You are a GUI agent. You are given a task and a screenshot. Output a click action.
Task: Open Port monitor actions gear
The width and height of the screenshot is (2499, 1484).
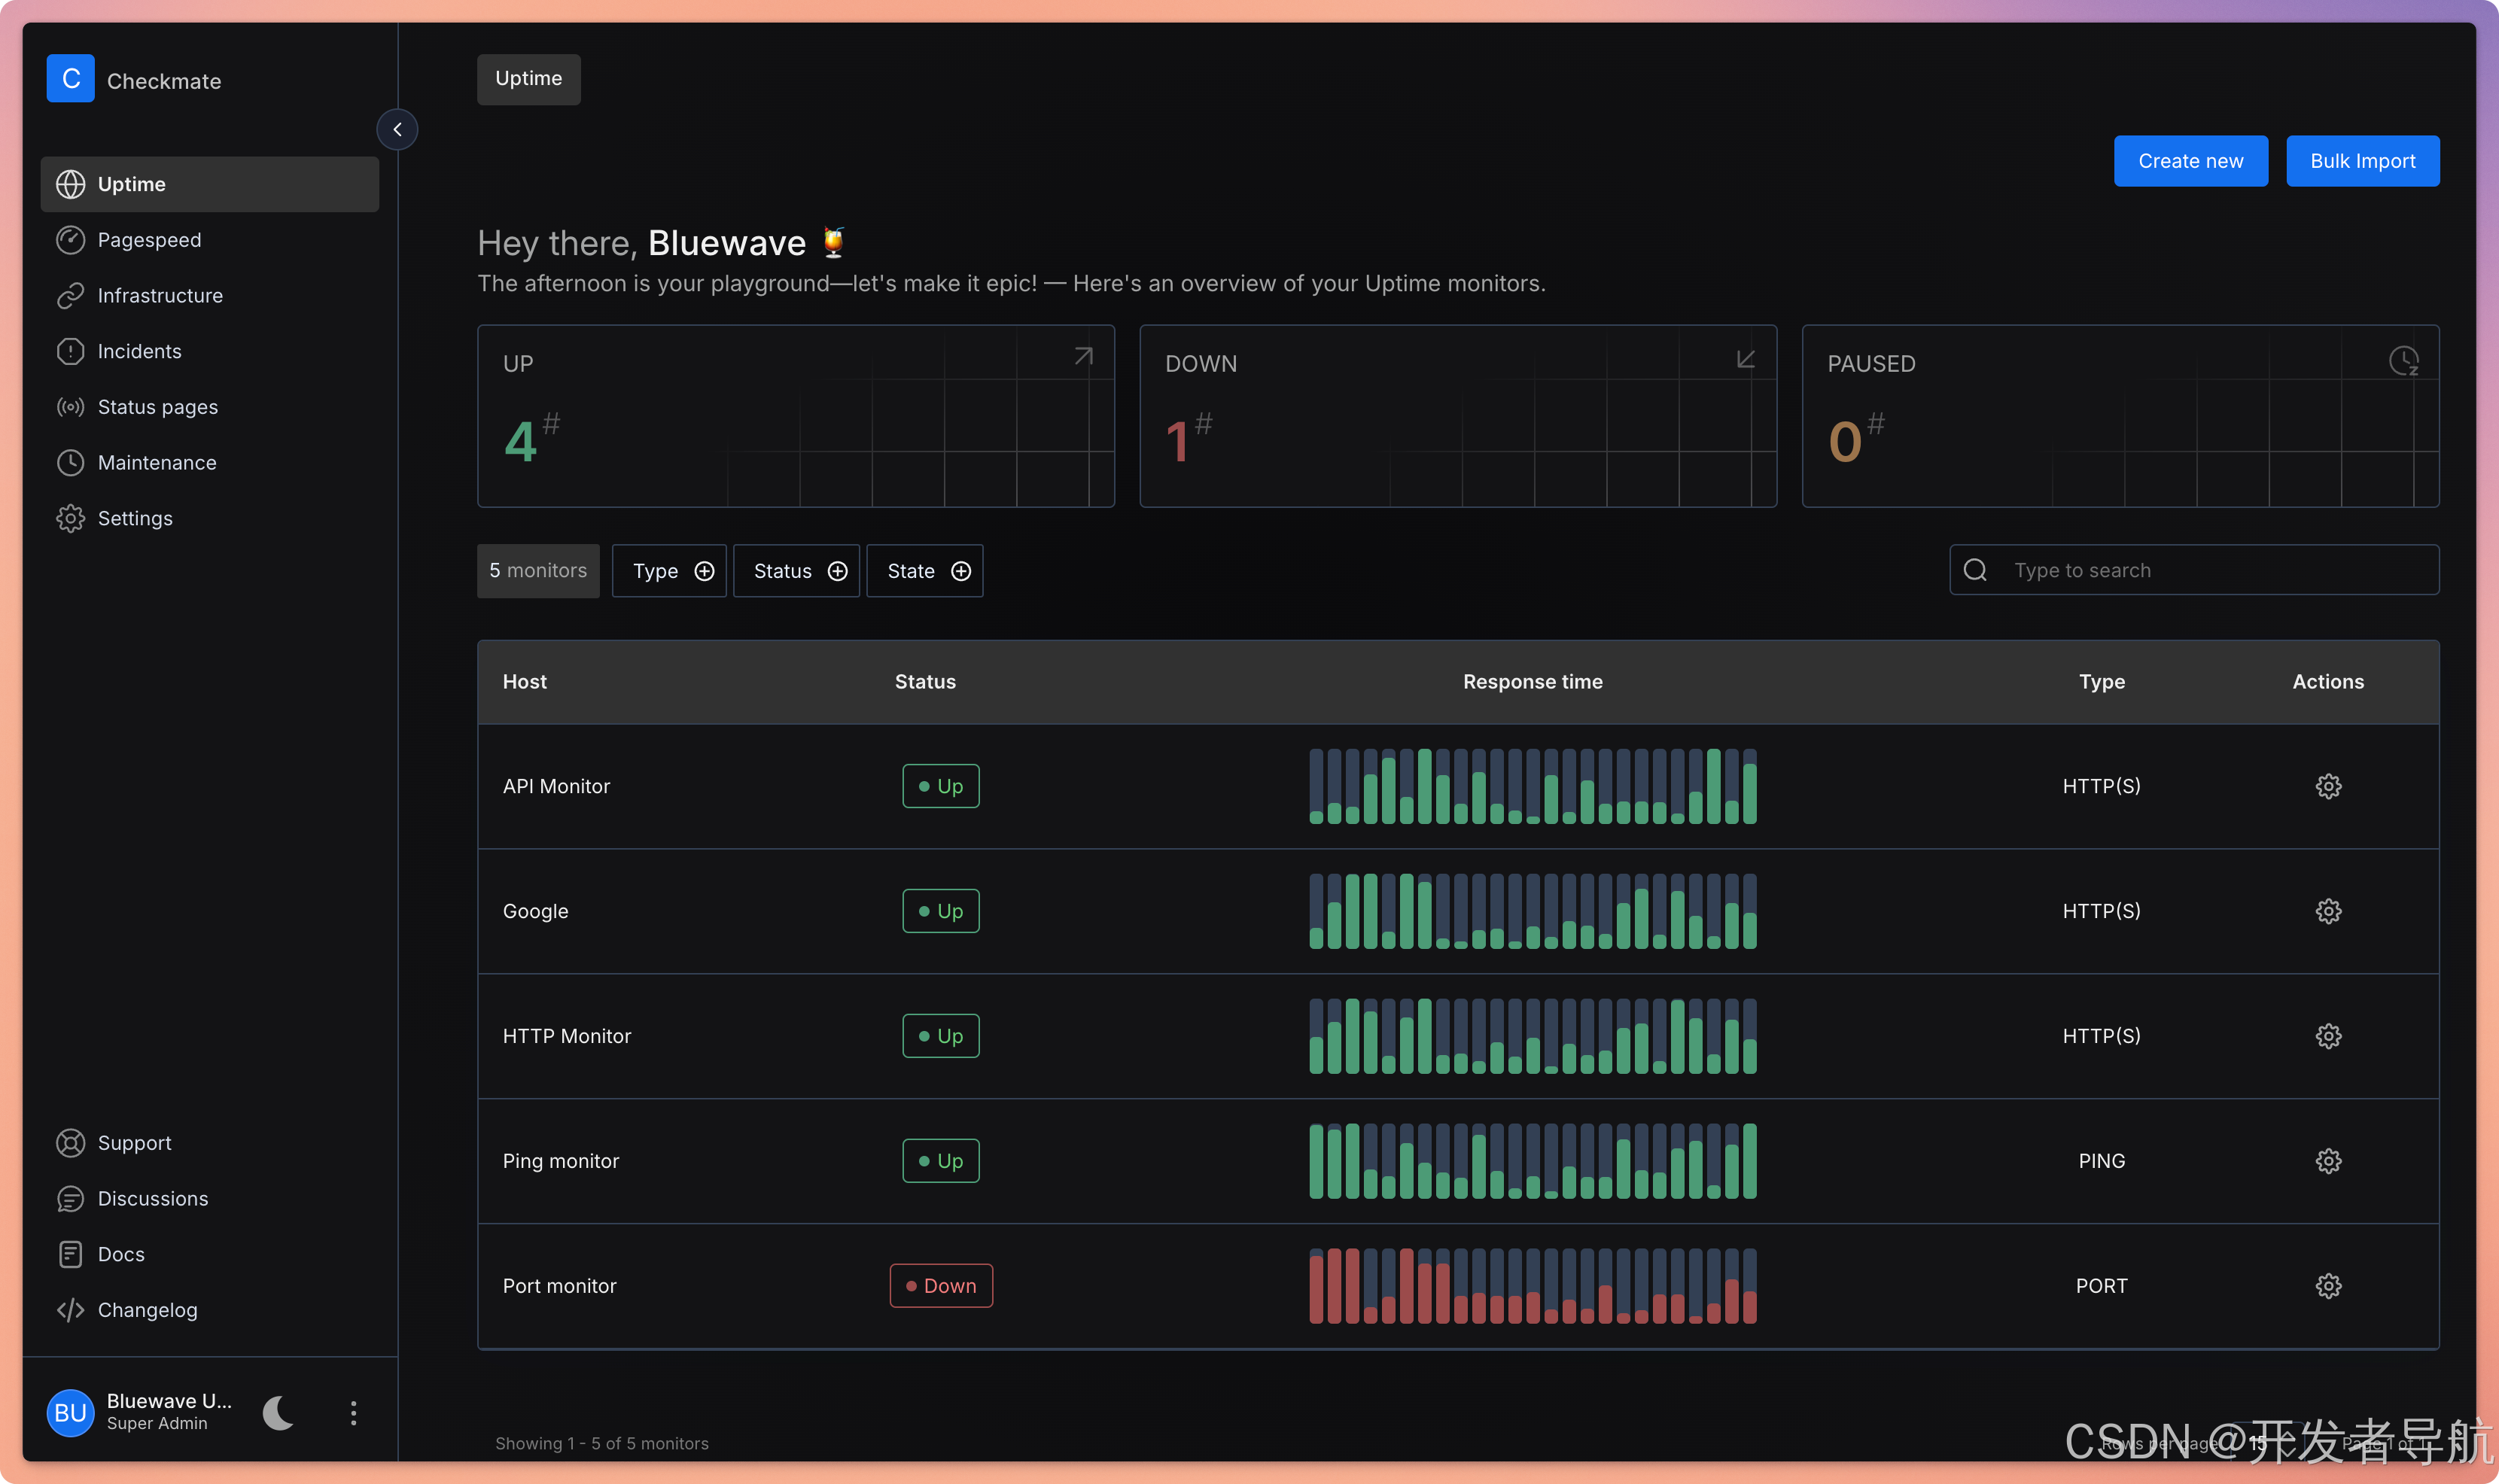[x=2328, y=1286]
